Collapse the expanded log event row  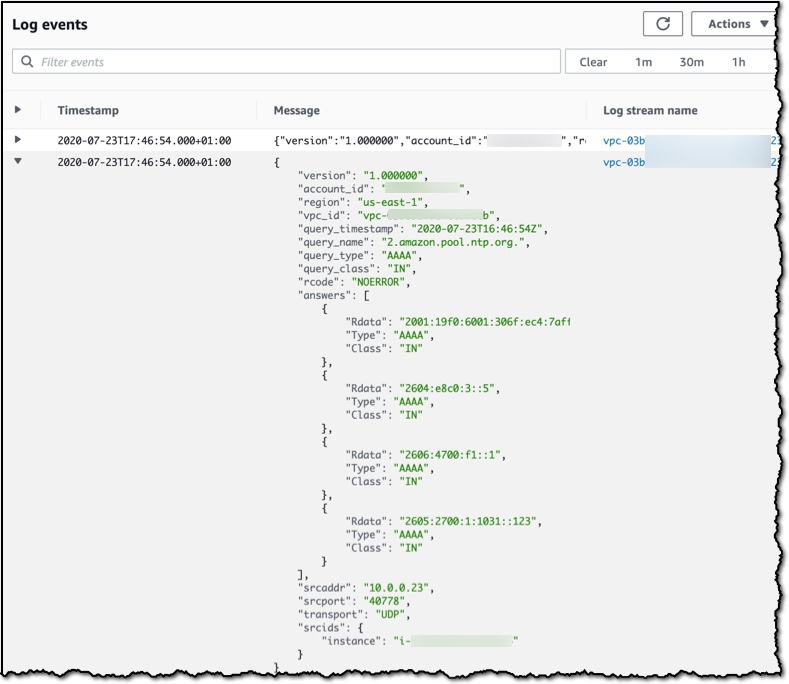click(x=18, y=161)
